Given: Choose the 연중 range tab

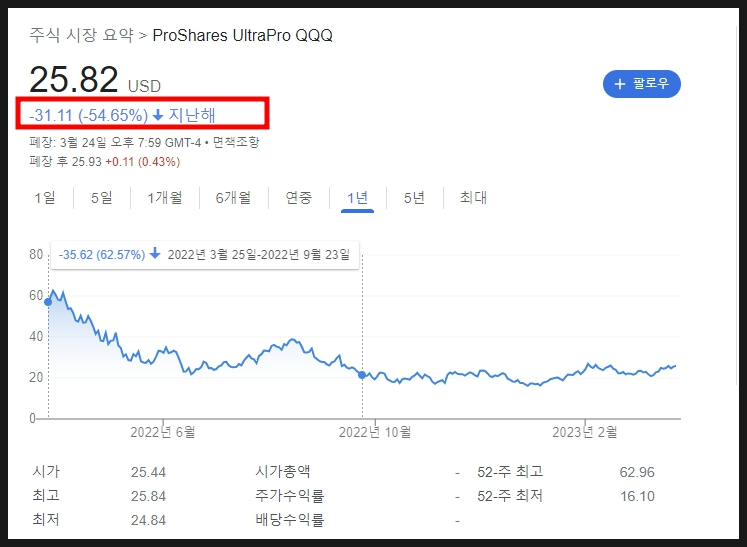Looking at the screenshot, I should (x=299, y=197).
